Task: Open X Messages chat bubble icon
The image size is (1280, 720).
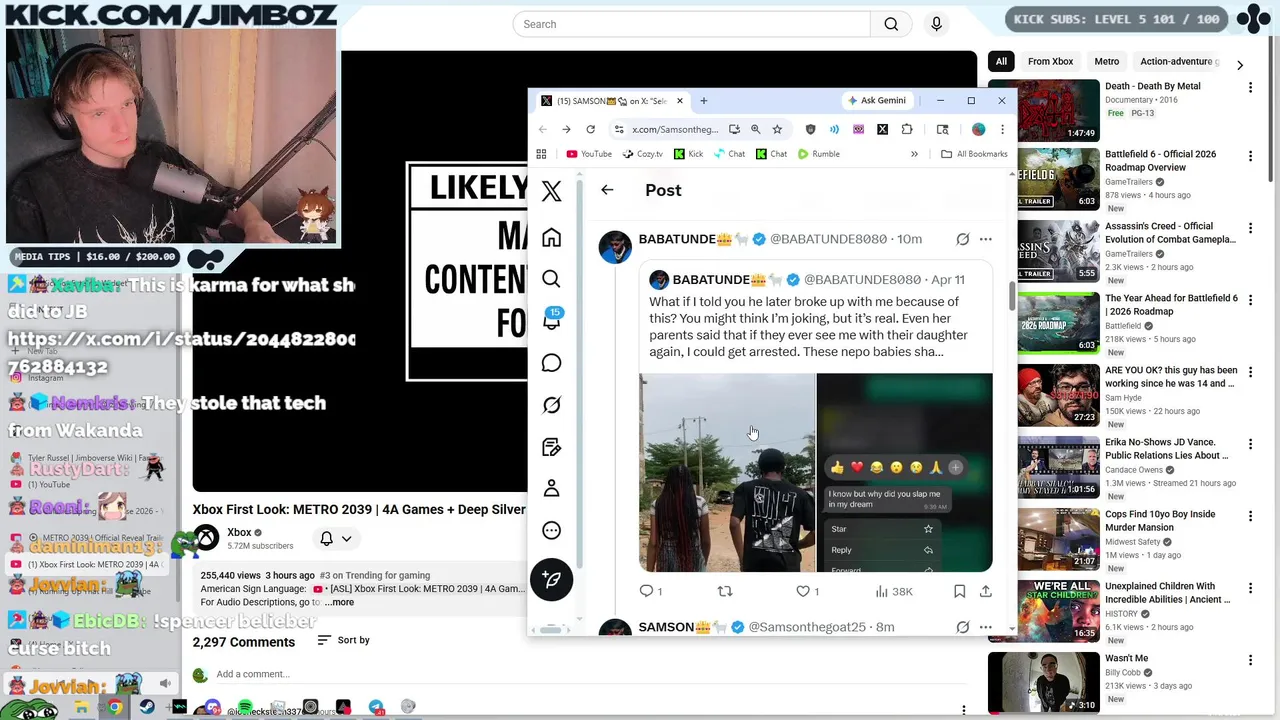Action: (x=551, y=363)
